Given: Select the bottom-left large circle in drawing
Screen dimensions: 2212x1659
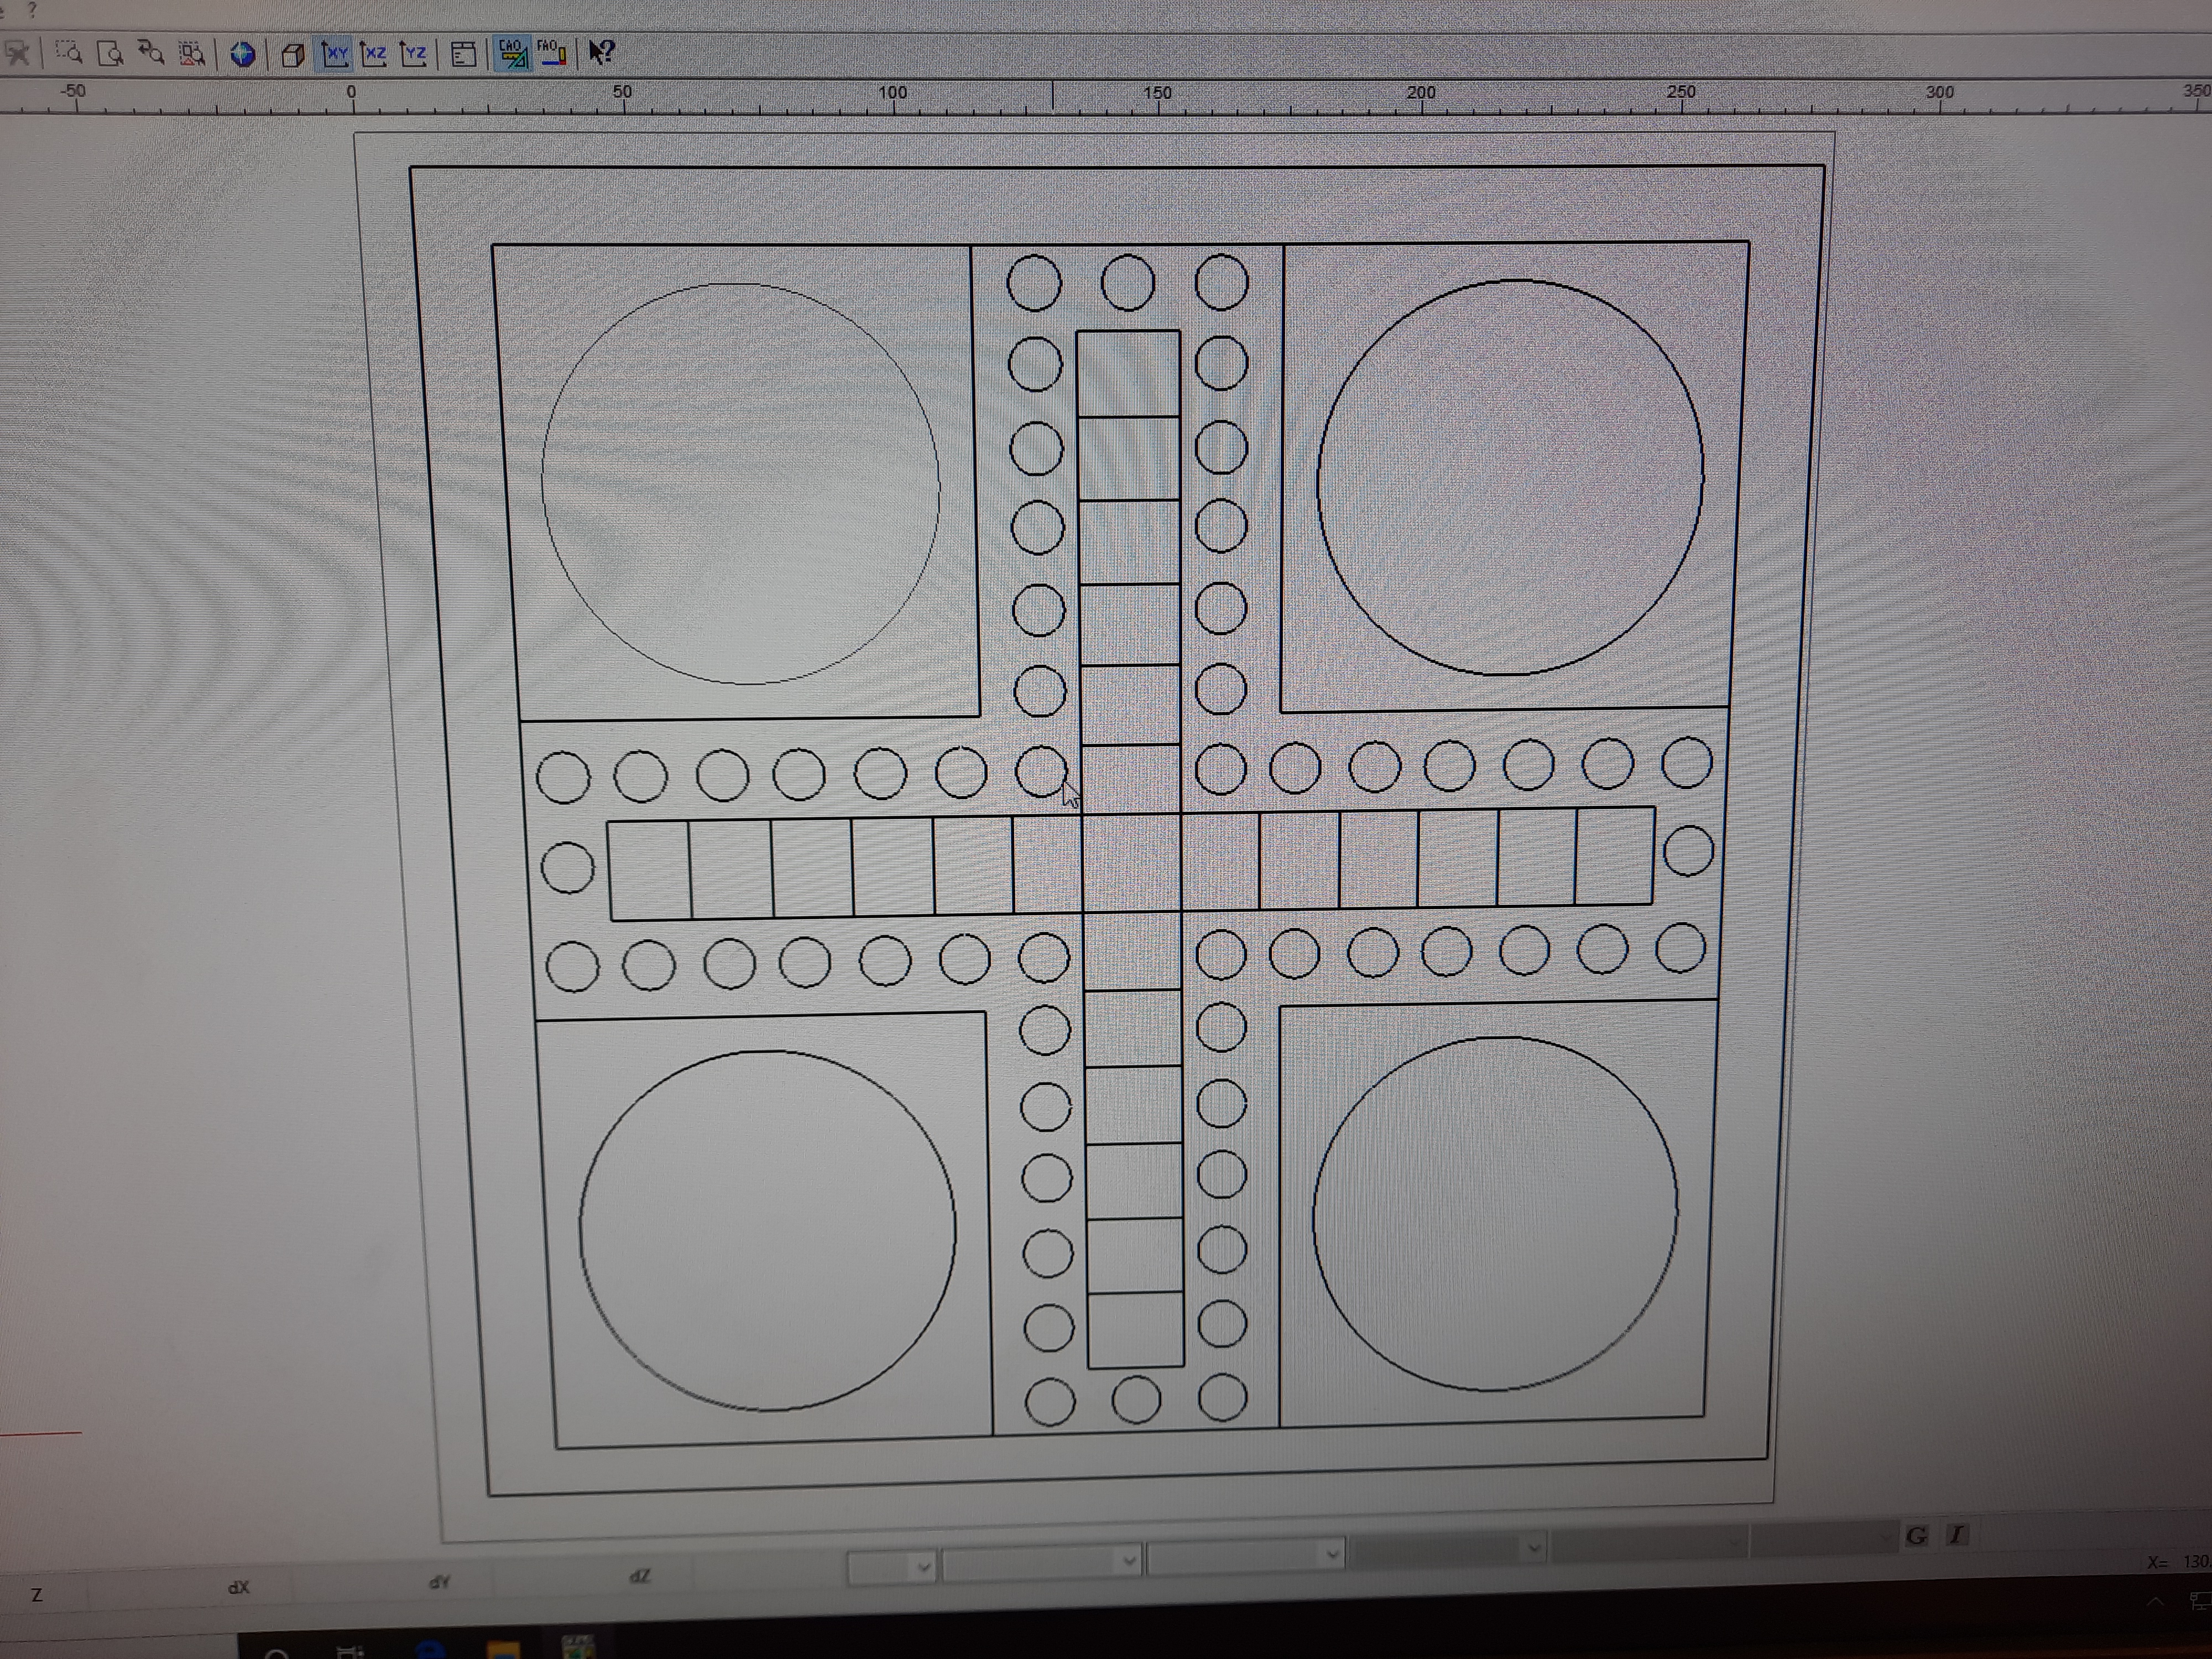Looking at the screenshot, I should (x=767, y=1230).
